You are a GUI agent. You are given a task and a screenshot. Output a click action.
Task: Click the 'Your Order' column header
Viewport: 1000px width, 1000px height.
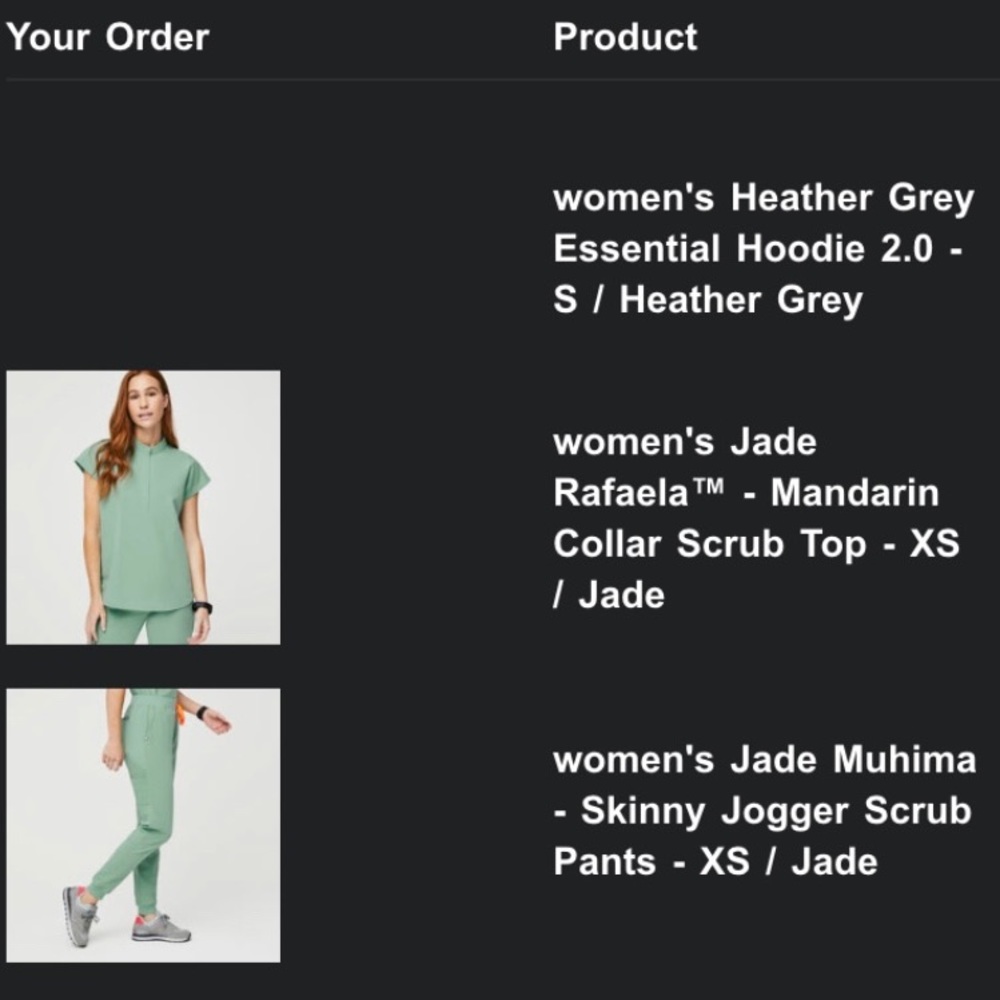coord(108,37)
